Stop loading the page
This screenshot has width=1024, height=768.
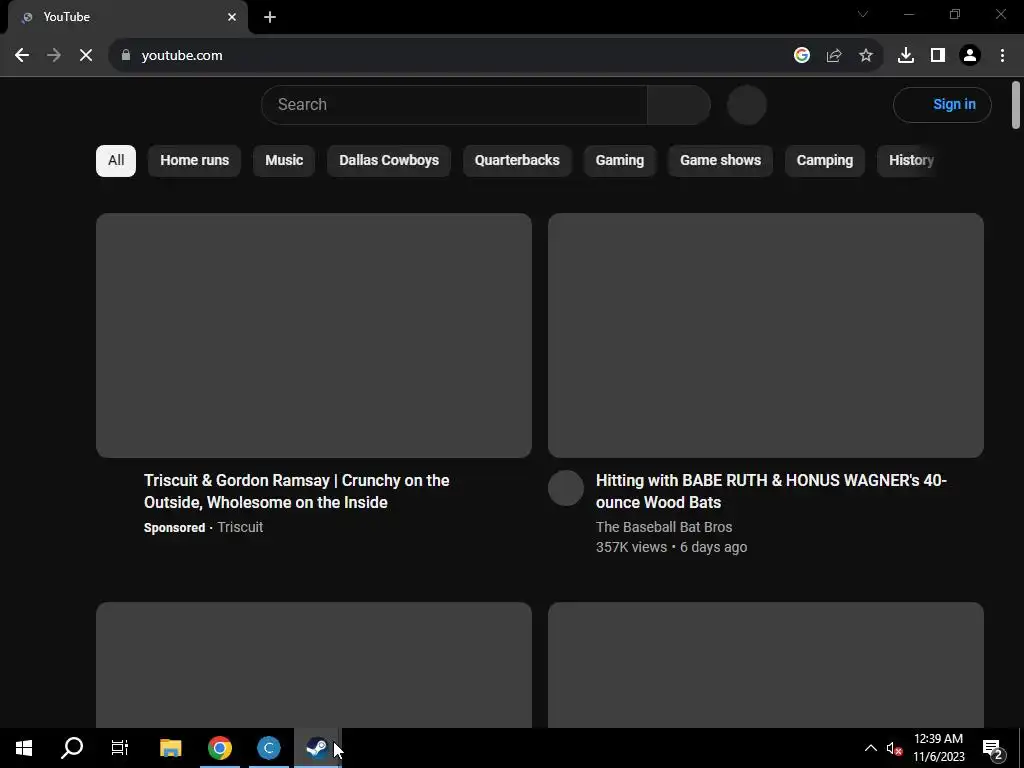86,56
